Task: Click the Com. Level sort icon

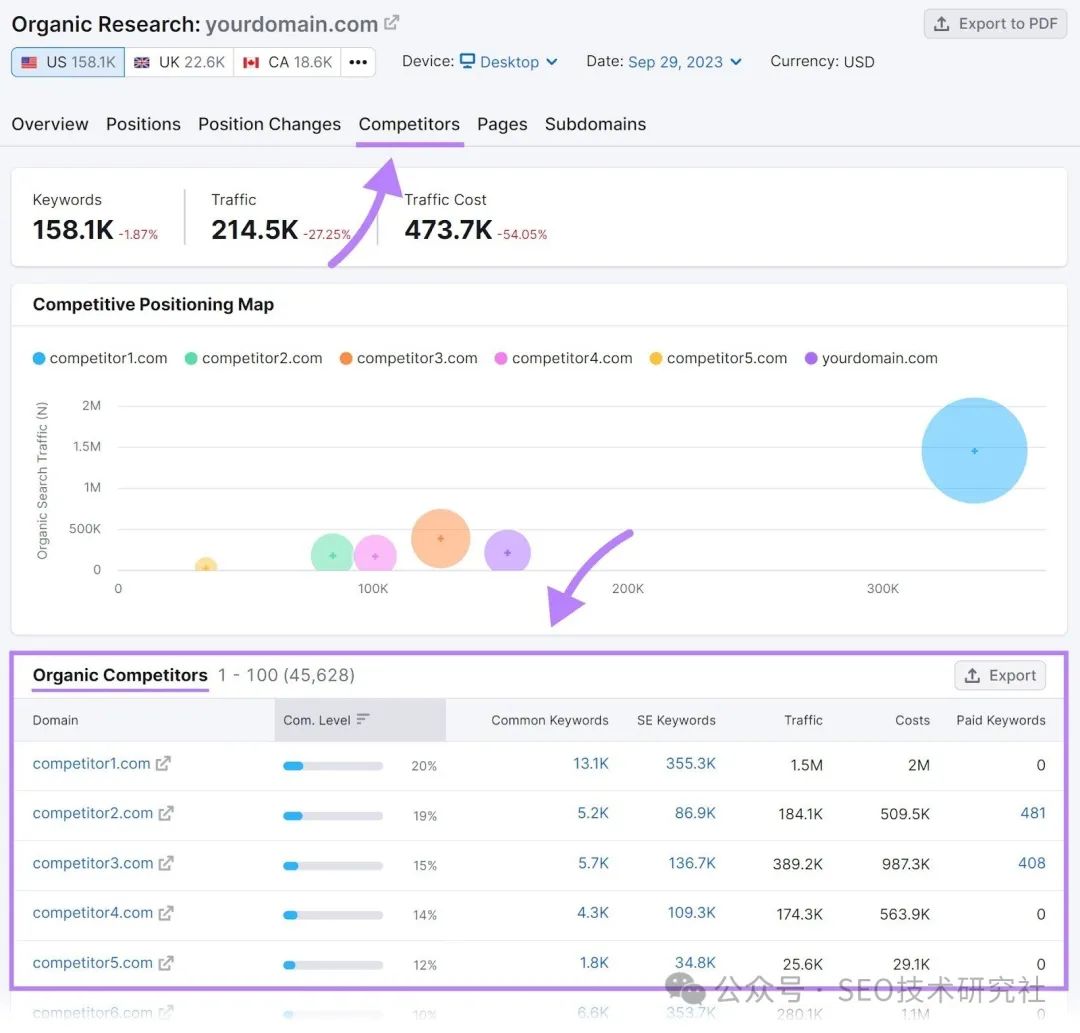Action: tap(363, 720)
